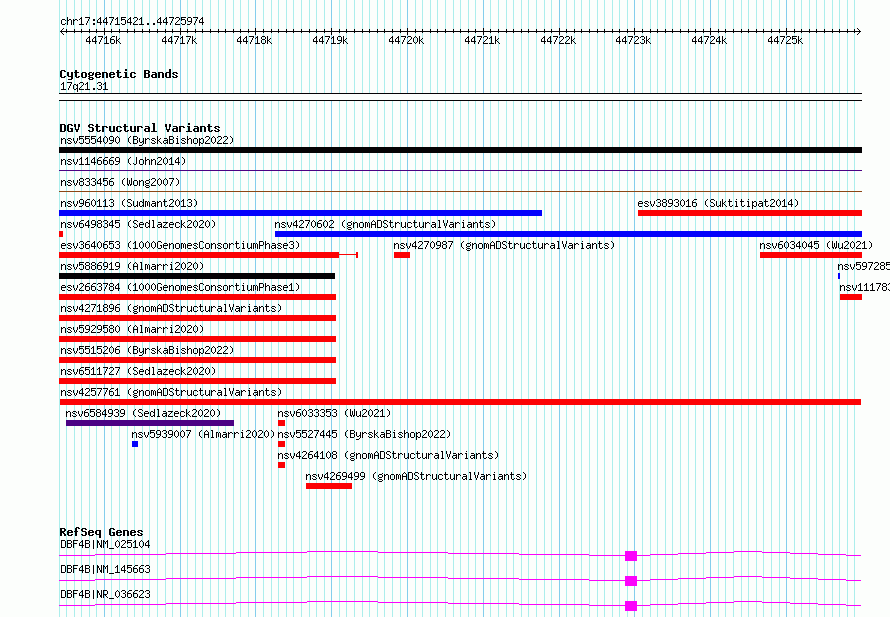Click nsv6034045 (Wu2021) label
Image resolution: width=890 pixels, height=617 pixels.
coord(816,245)
